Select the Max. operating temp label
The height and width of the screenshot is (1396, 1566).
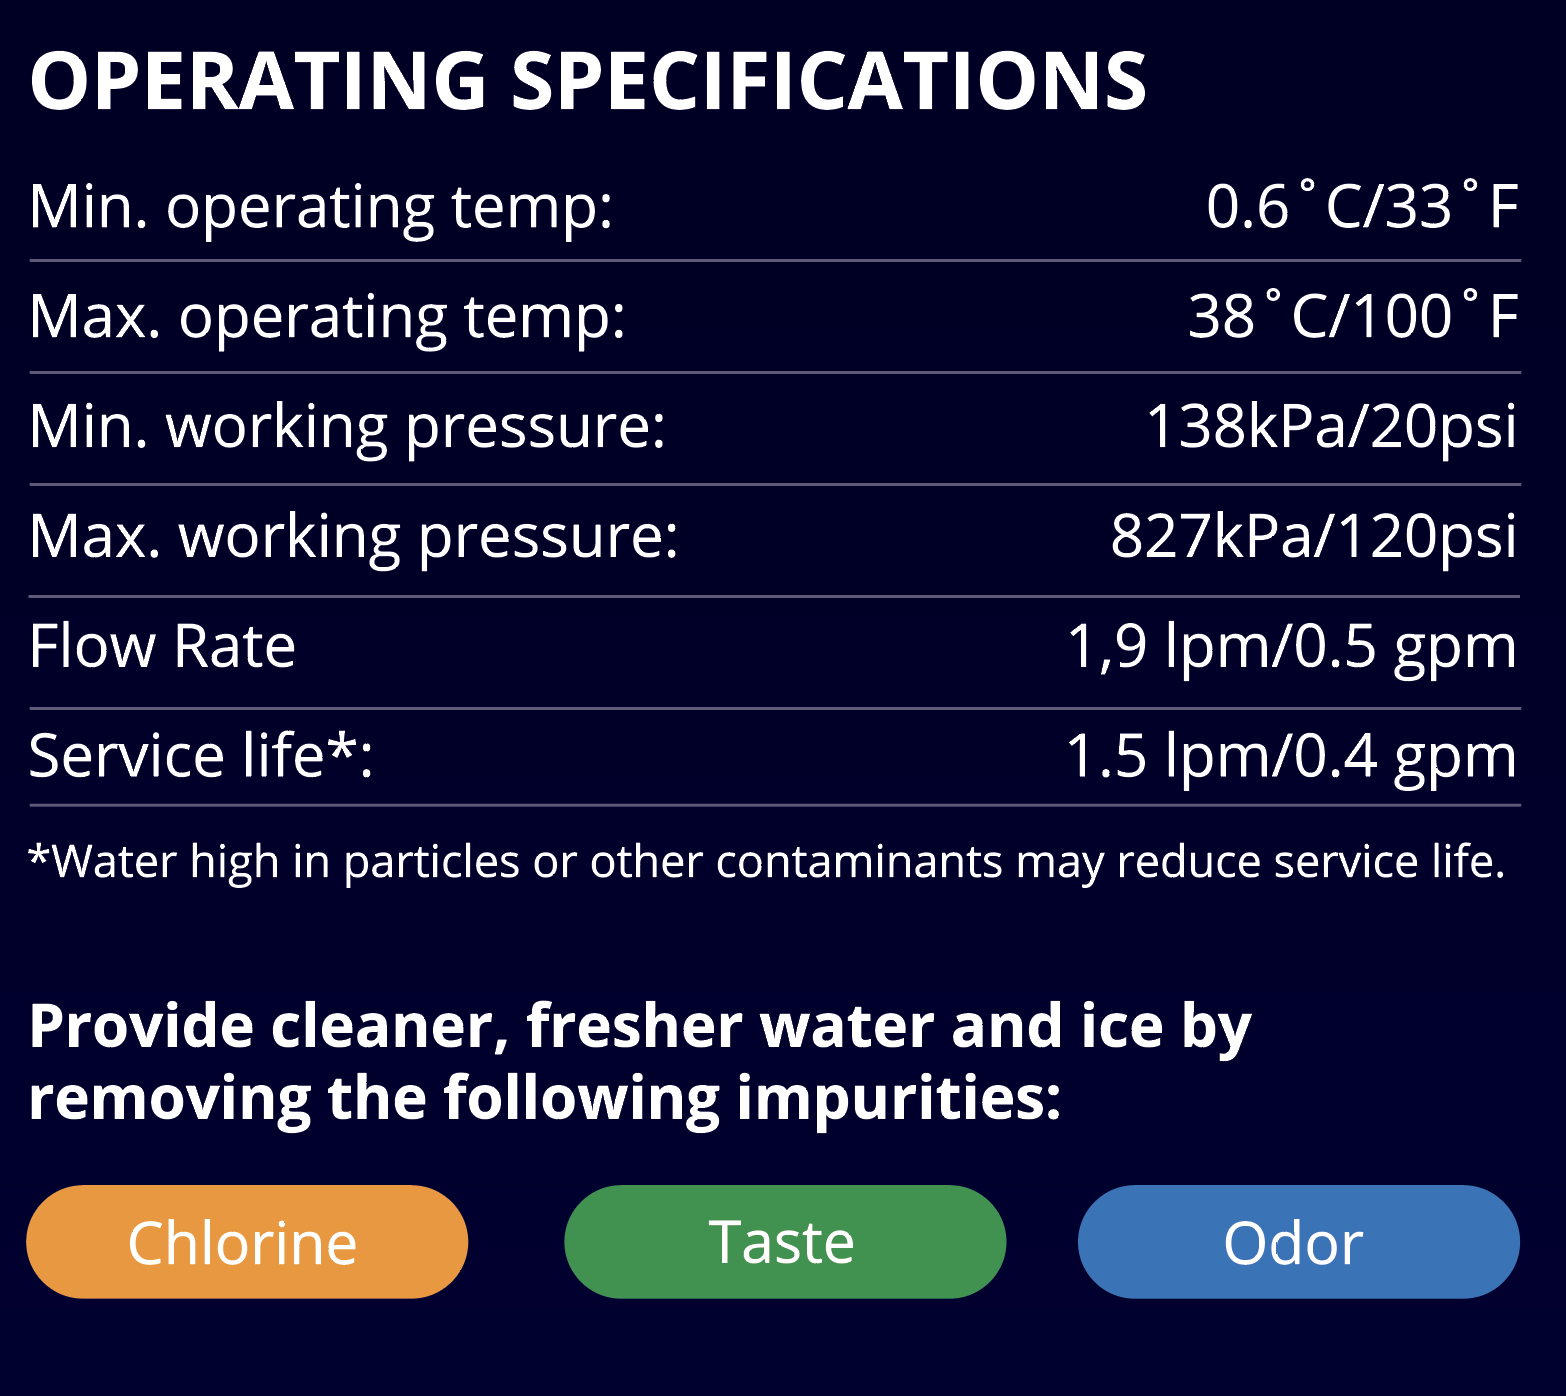[327, 317]
